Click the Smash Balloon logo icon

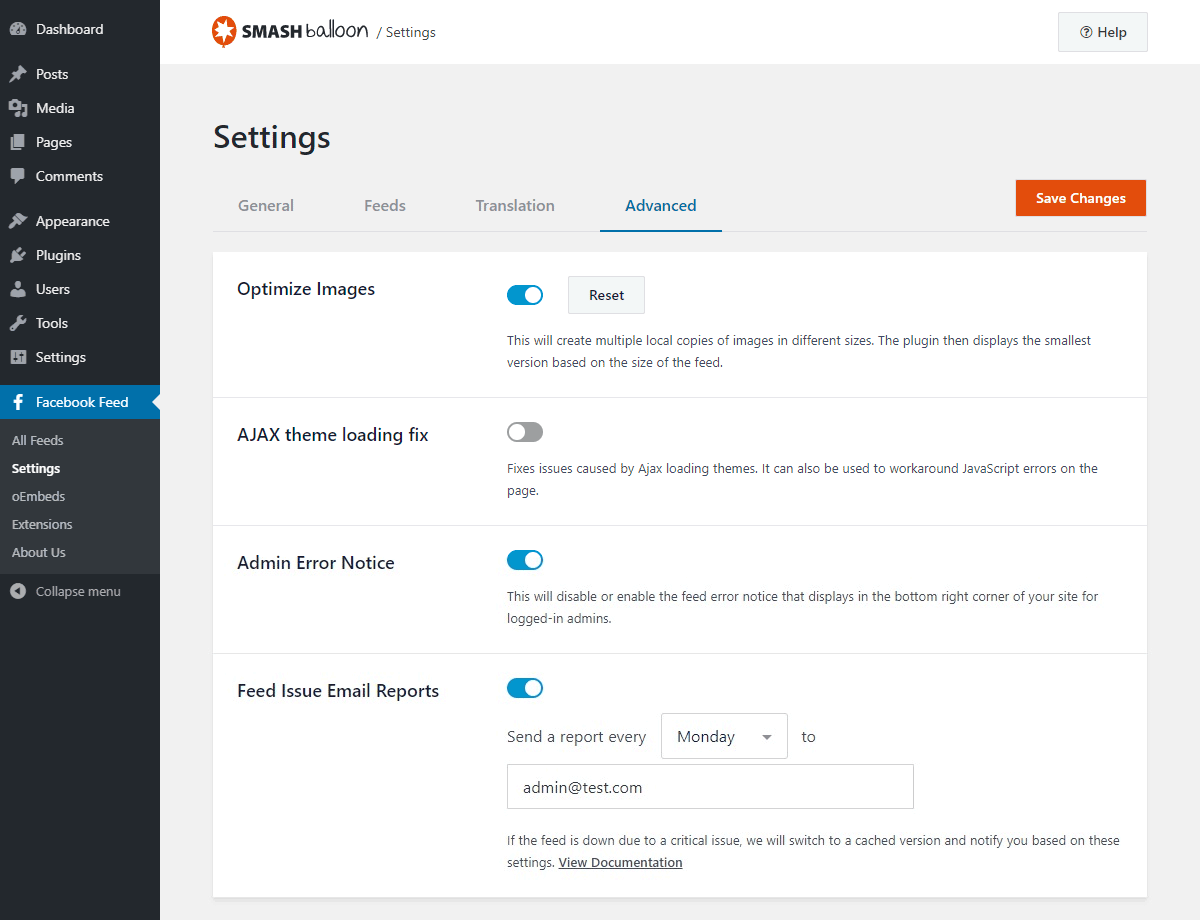[x=224, y=32]
